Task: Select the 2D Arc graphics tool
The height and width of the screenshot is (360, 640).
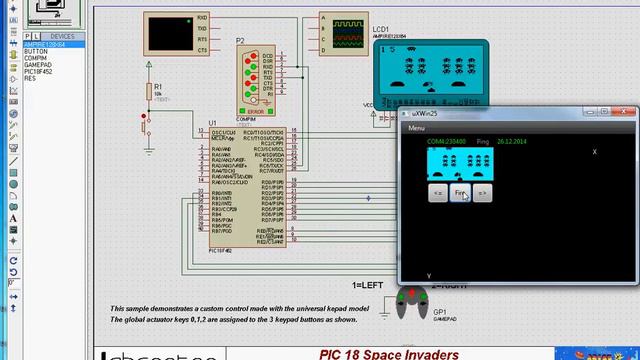Action: point(13,196)
